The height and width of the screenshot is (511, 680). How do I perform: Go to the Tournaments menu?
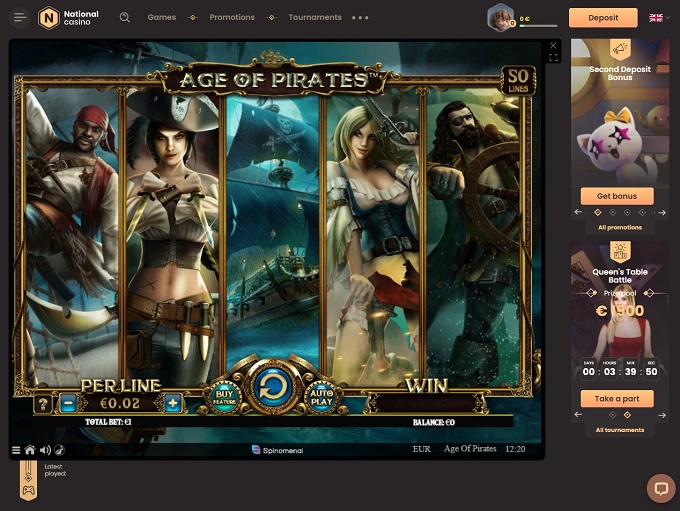(314, 18)
